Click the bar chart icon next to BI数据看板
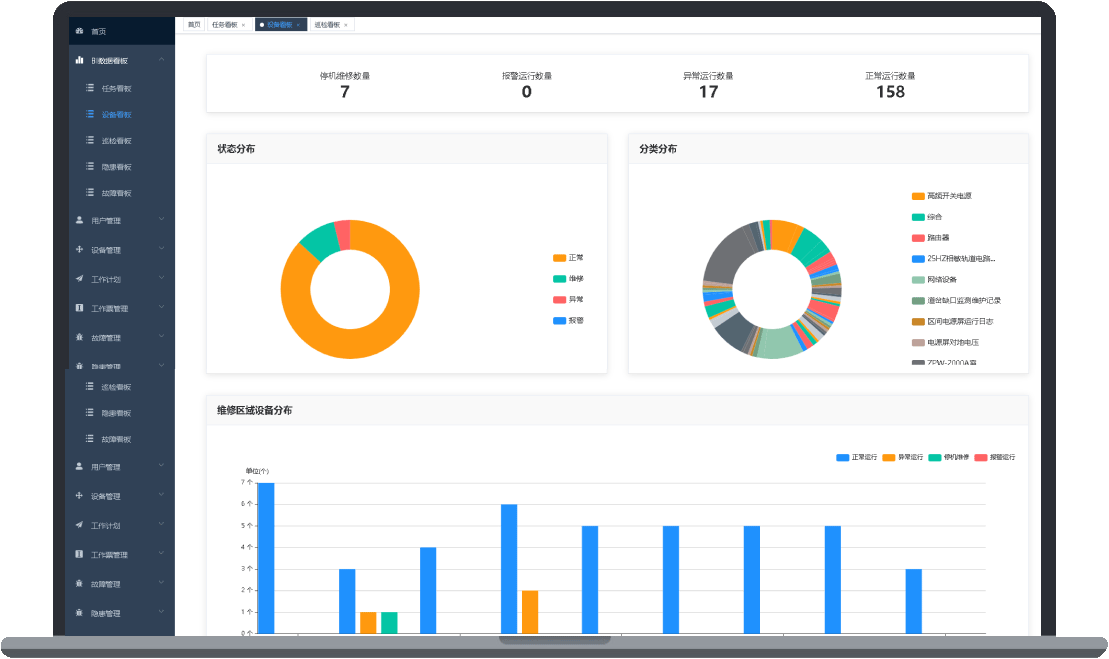 [x=80, y=60]
